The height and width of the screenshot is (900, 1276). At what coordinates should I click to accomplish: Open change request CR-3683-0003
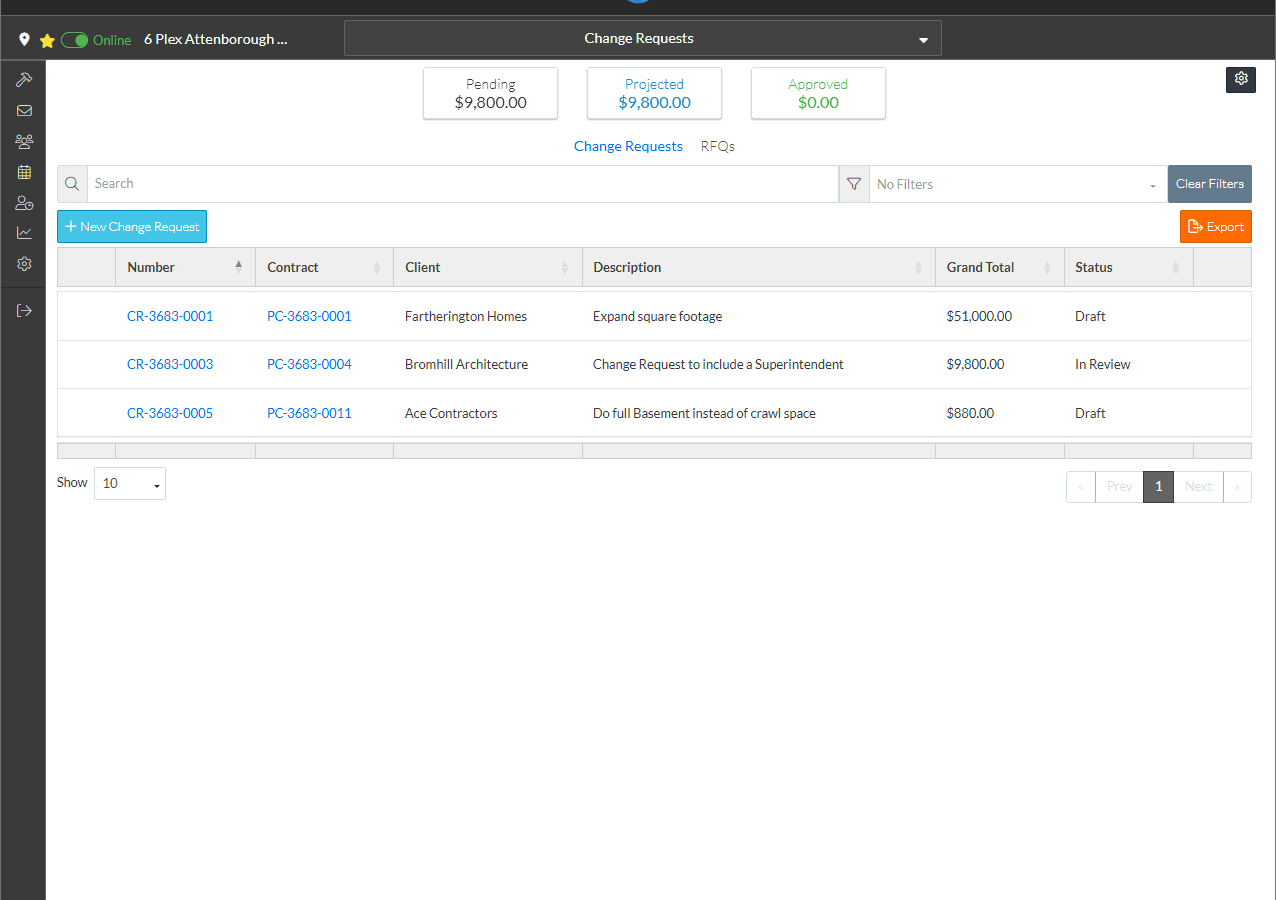click(170, 364)
